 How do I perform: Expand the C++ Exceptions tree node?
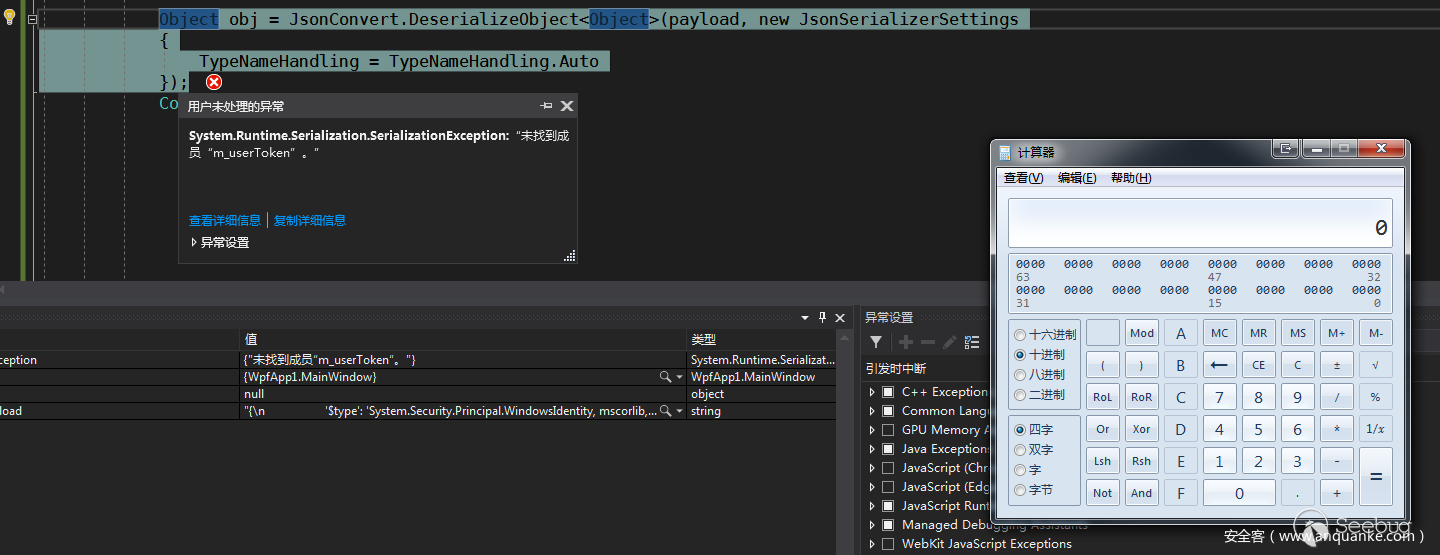click(x=872, y=392)
